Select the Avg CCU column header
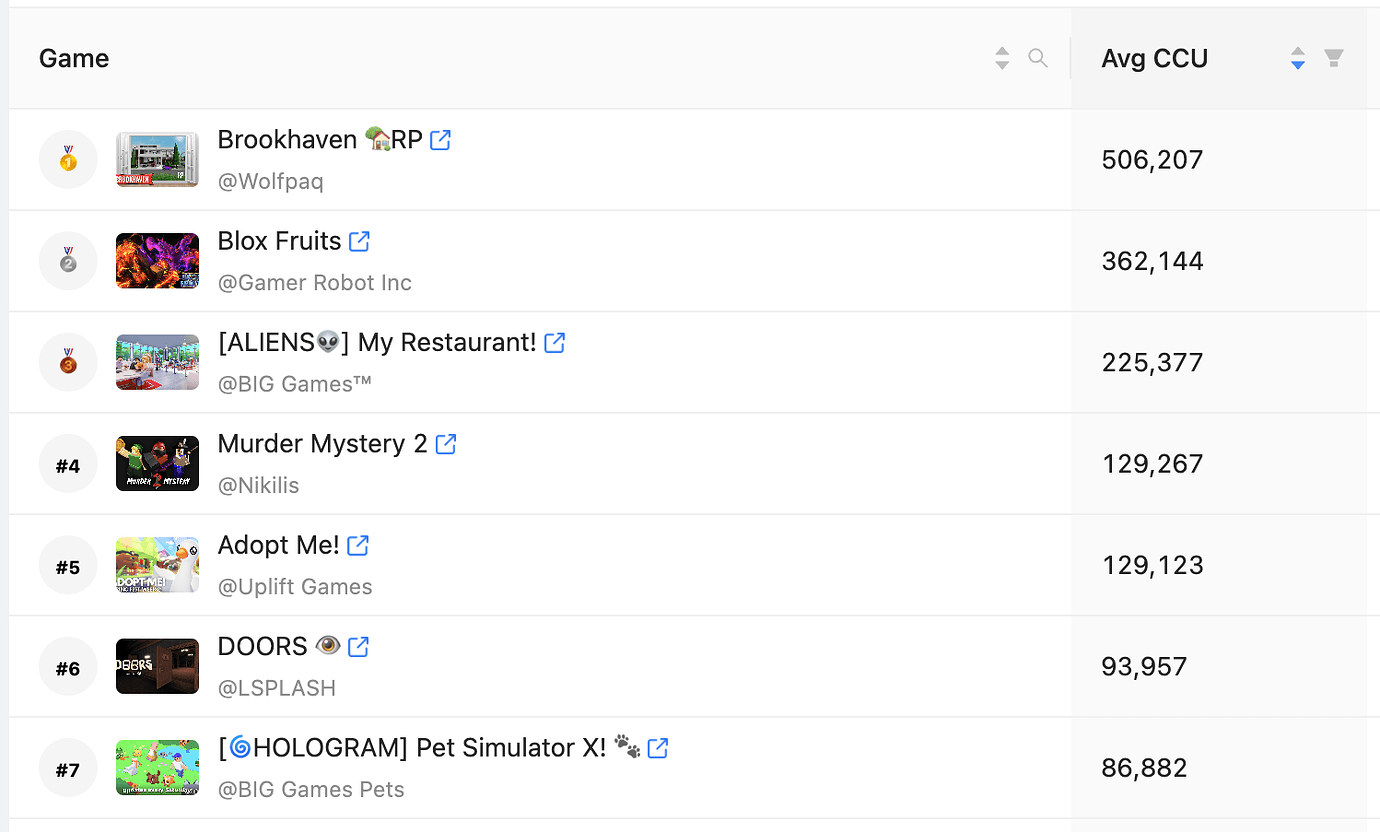The image size is (1380, 832). [x=1155, y=58]
